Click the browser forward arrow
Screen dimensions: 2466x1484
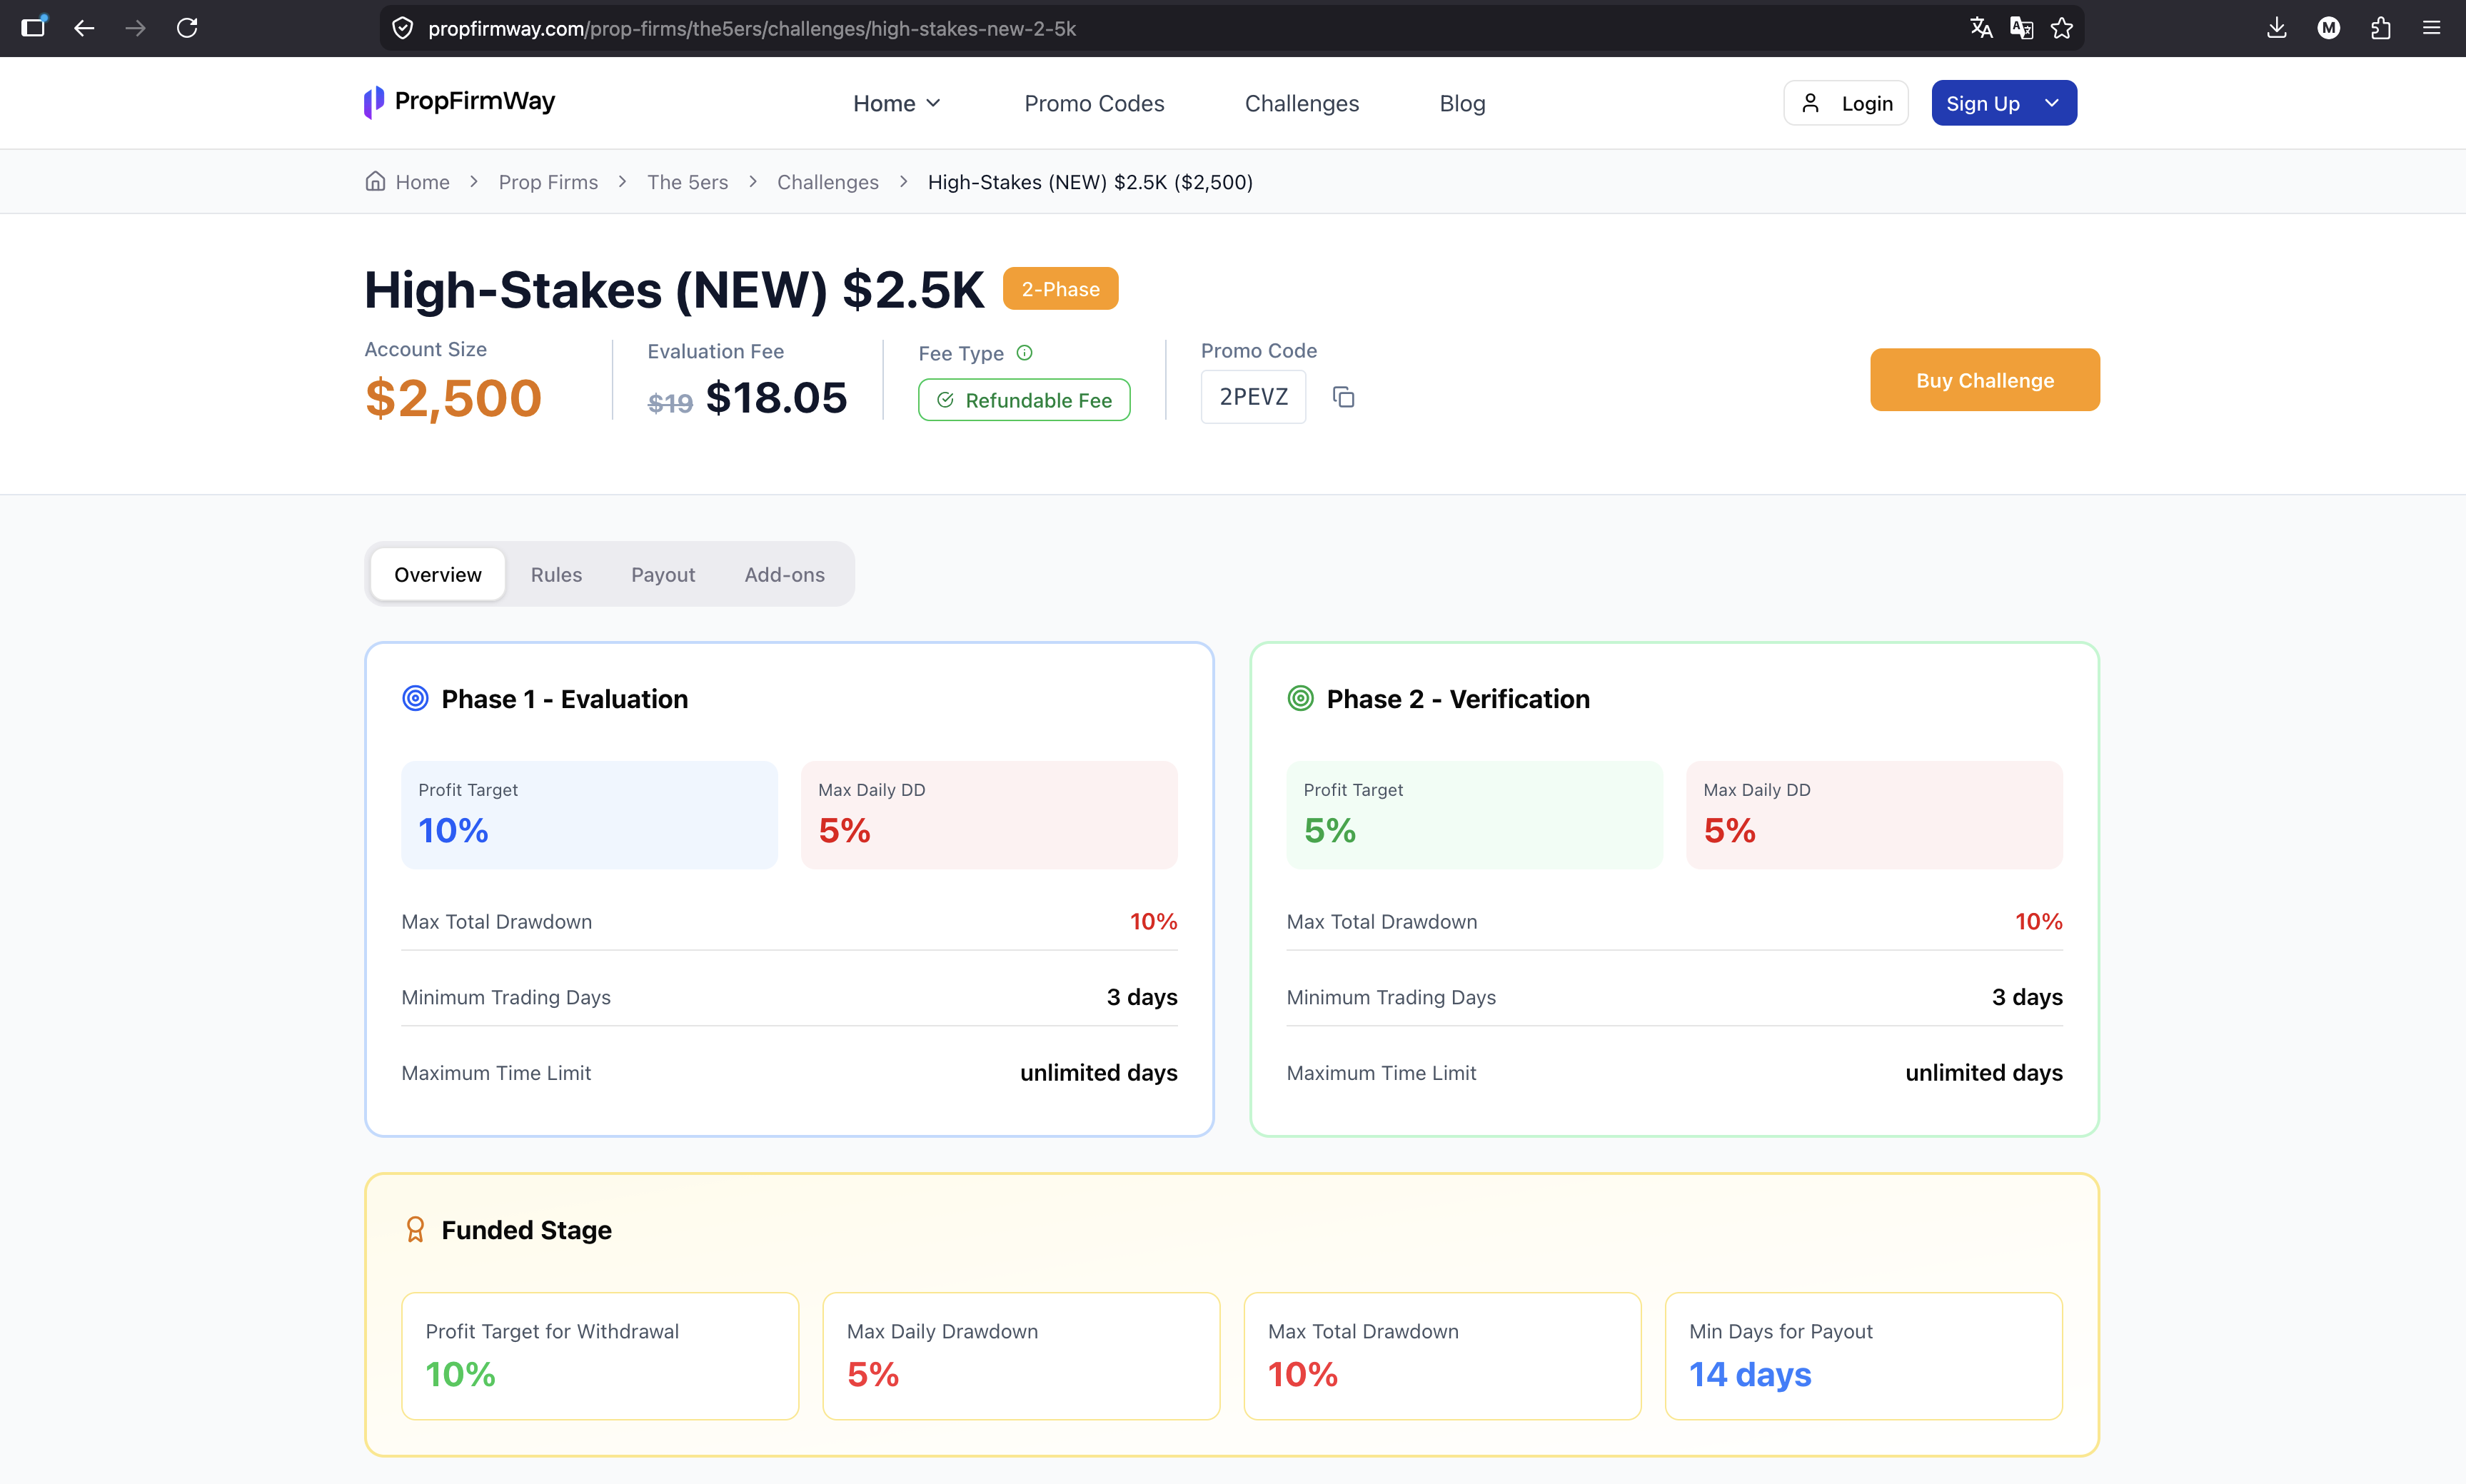pos(135,28)
